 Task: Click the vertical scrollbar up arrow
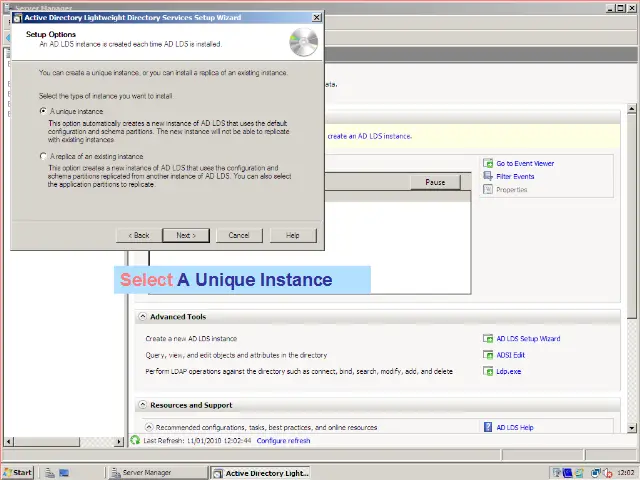coord(631,109)
